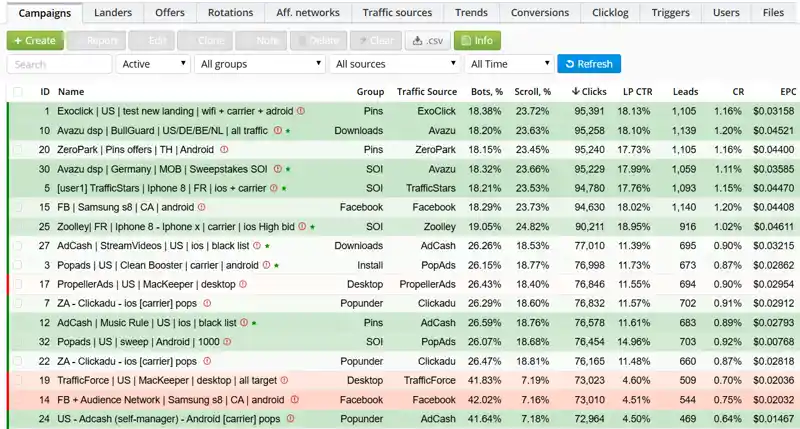The height and width of the screenshot is (429, 800).
Task: Click green star beside TrafficStars Iphone 8 campaign
Action: [x=284, y=189]
